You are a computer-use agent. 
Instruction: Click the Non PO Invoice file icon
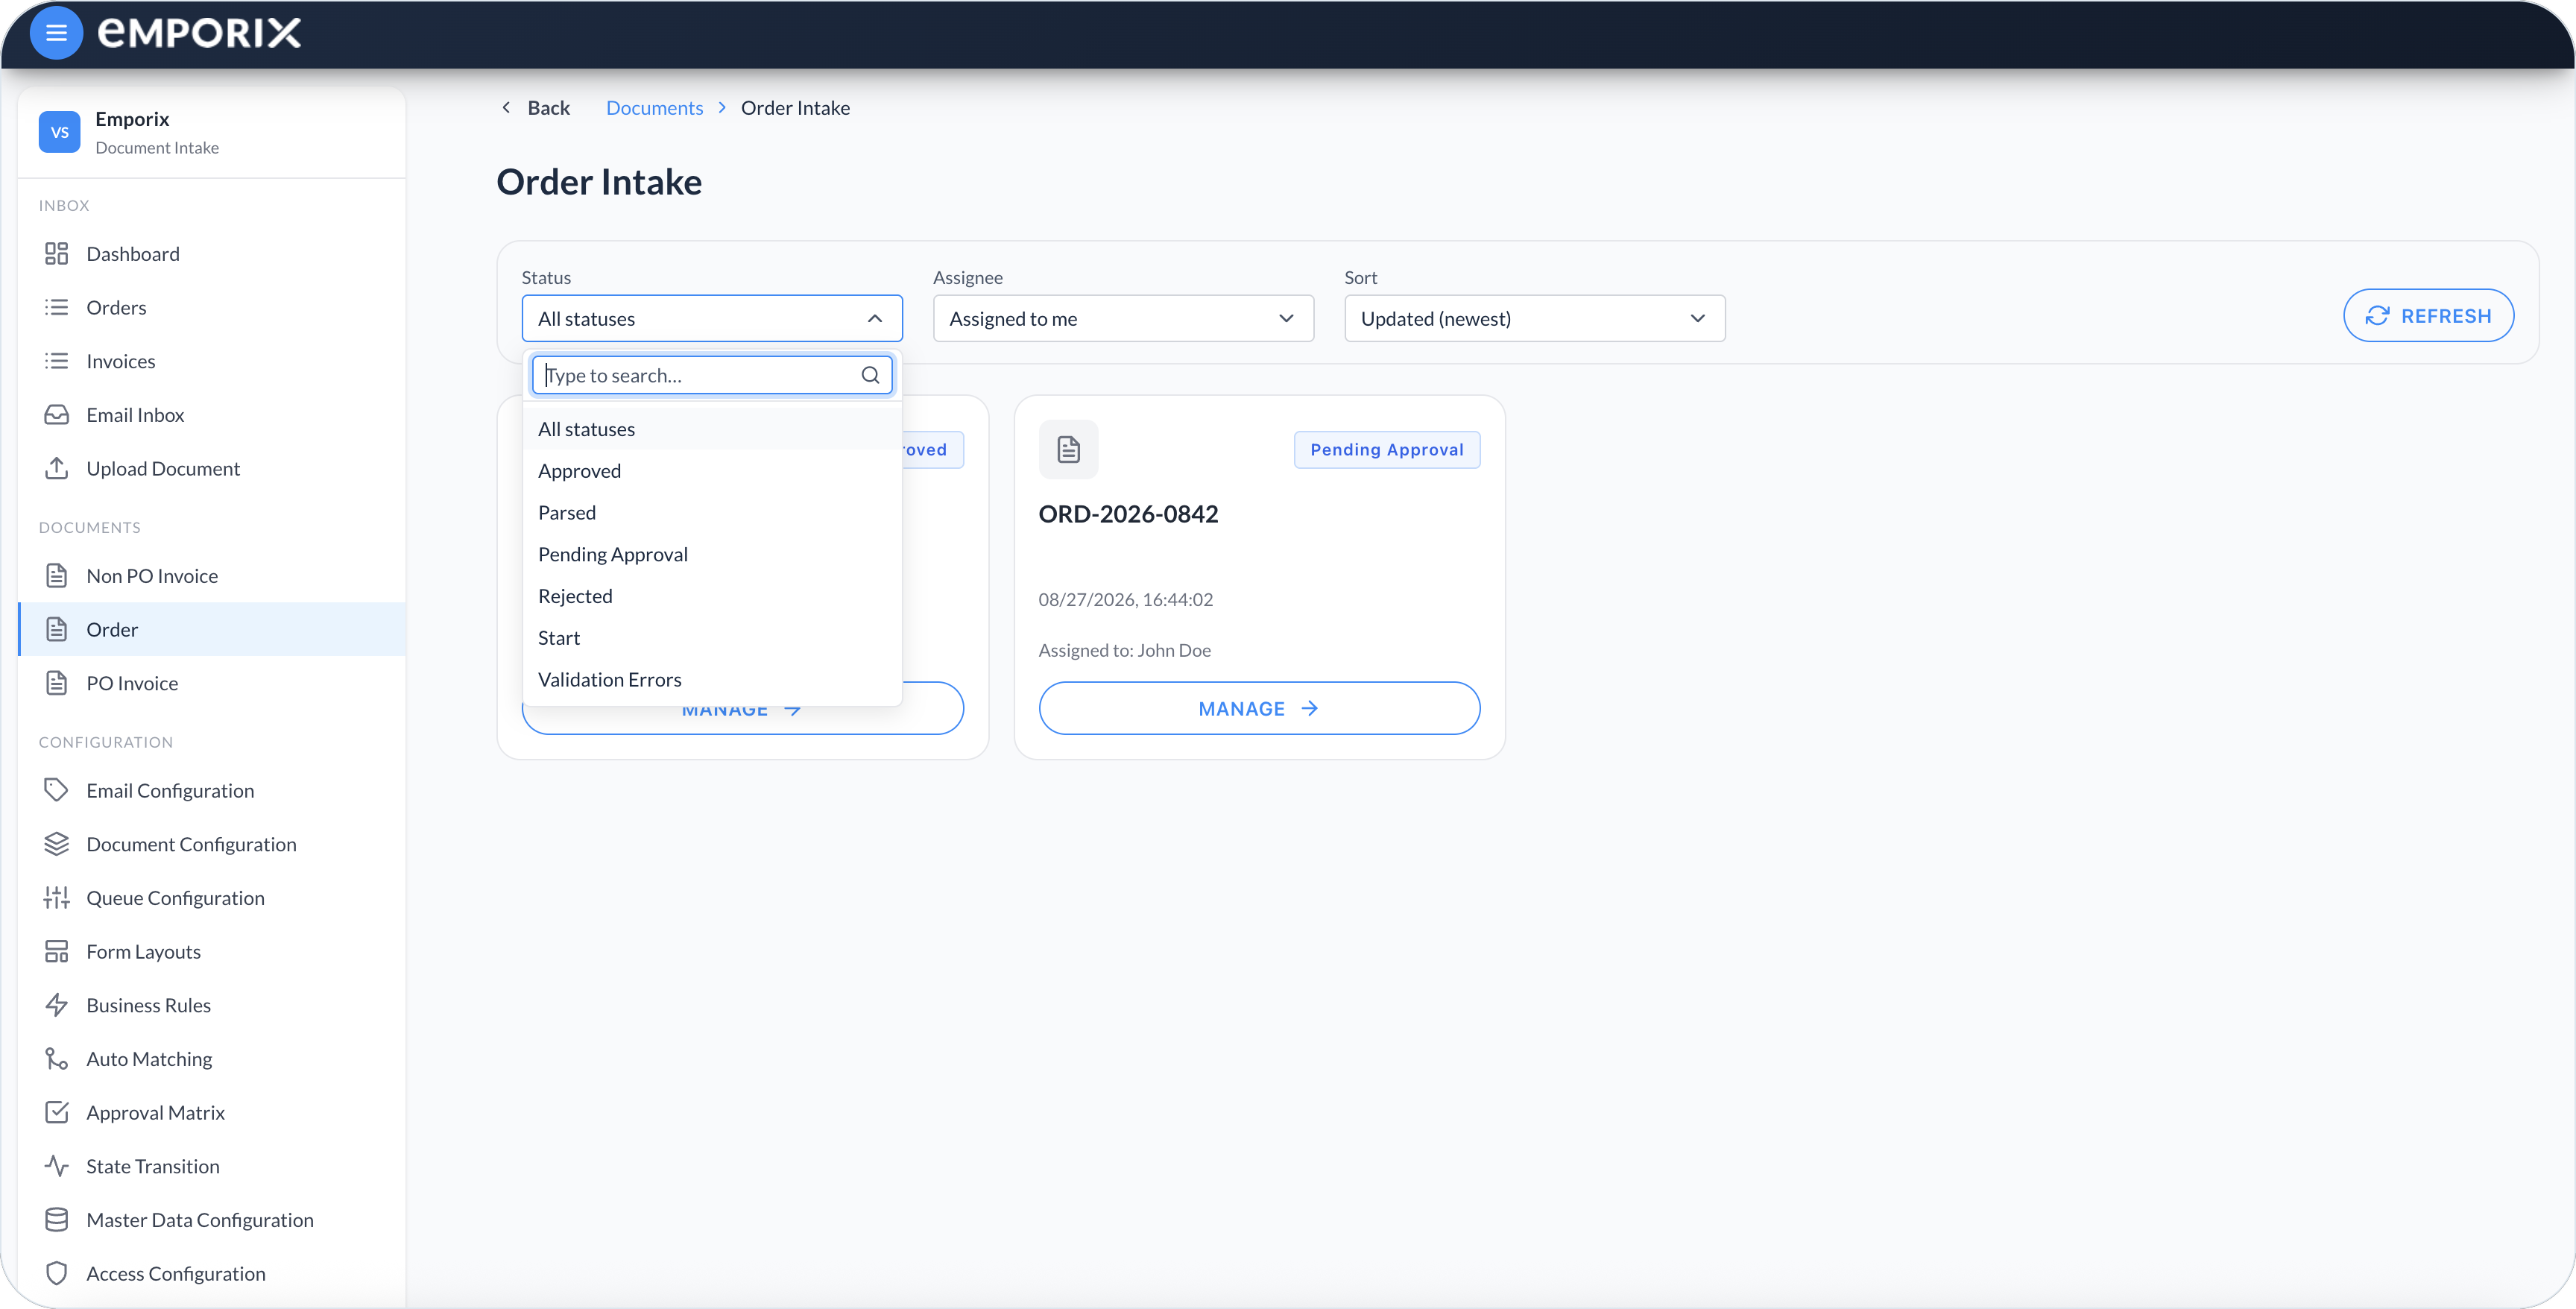pos(57,576)
